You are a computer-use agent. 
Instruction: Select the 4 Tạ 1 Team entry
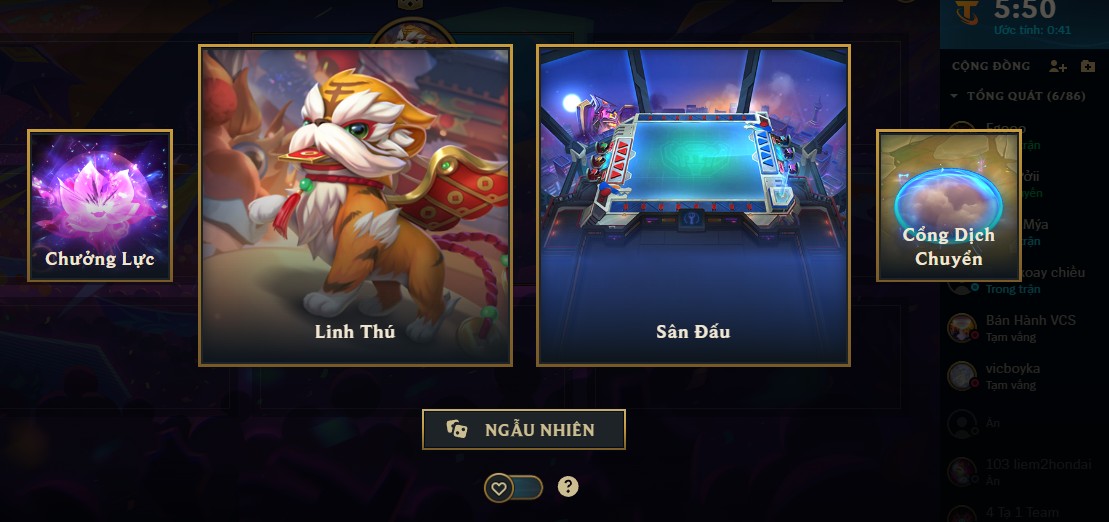(1024, 514)
